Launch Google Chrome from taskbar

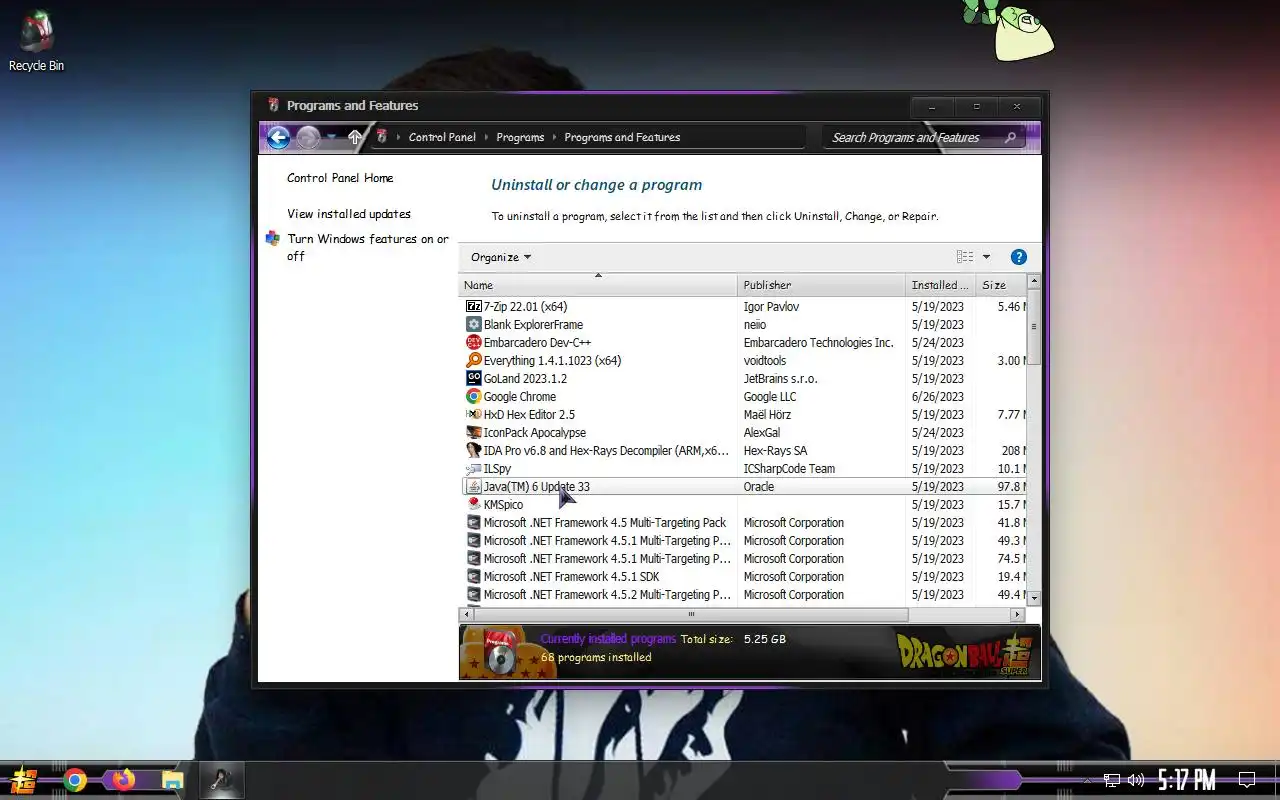(75, 780)
